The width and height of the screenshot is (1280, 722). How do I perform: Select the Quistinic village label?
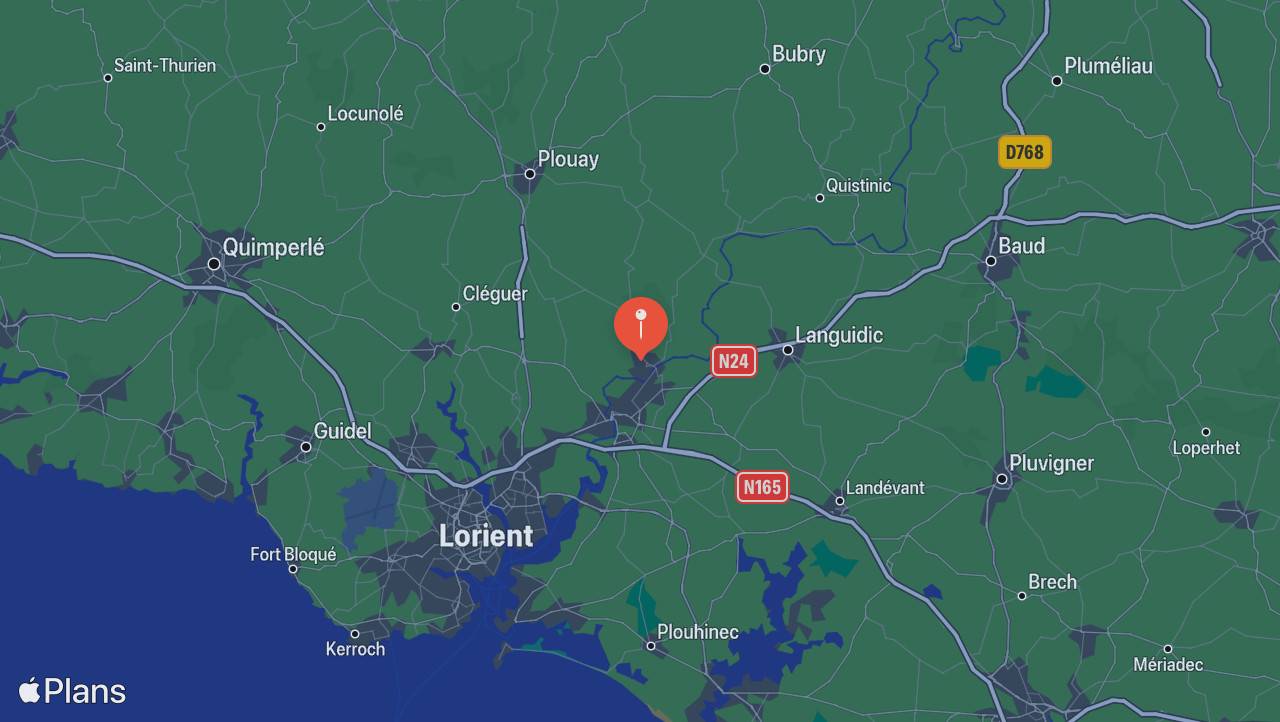(x=858, y=186)
